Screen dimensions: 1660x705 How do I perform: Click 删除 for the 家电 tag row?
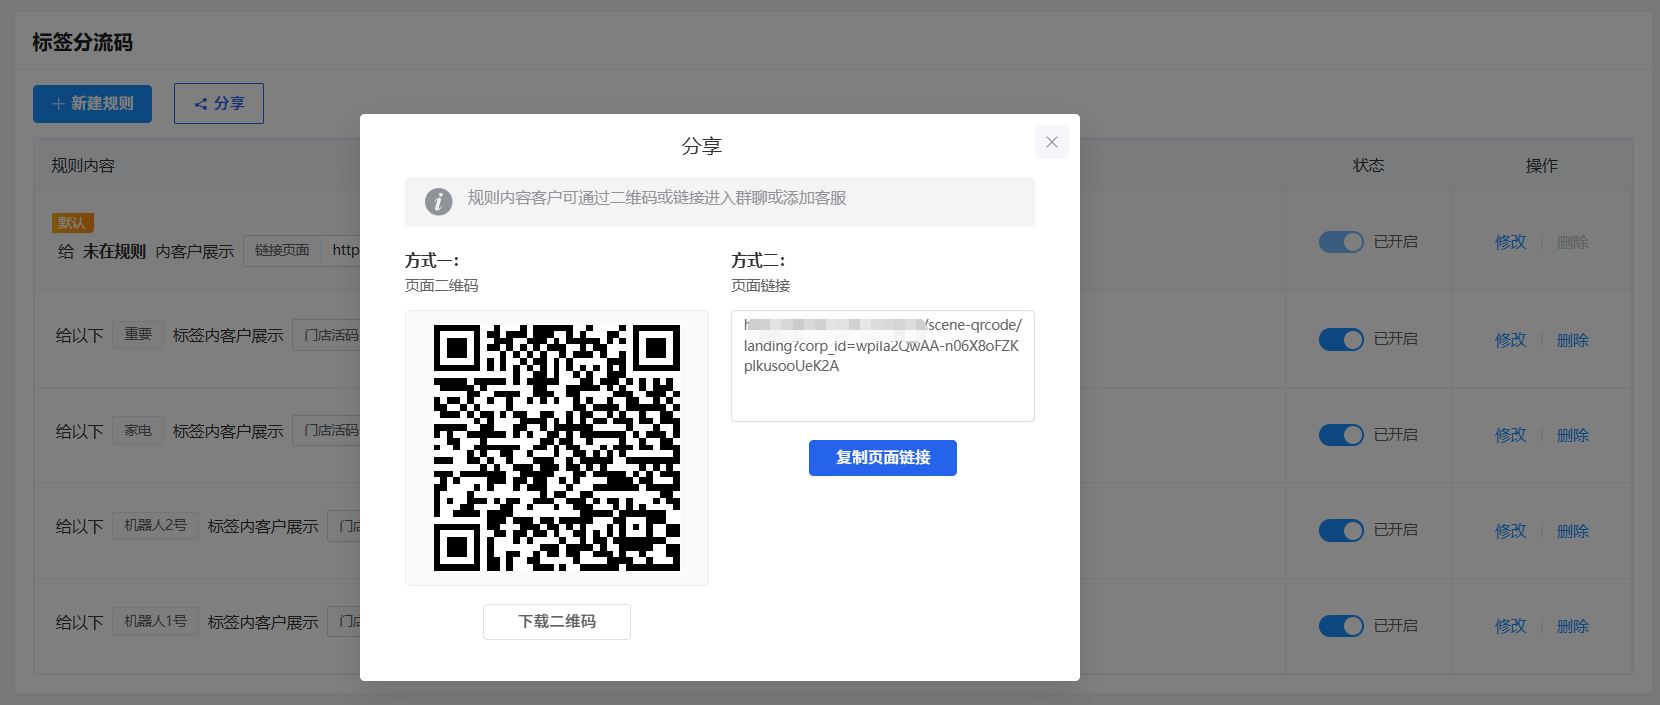pyautogui.click(x=1572, y=435)
